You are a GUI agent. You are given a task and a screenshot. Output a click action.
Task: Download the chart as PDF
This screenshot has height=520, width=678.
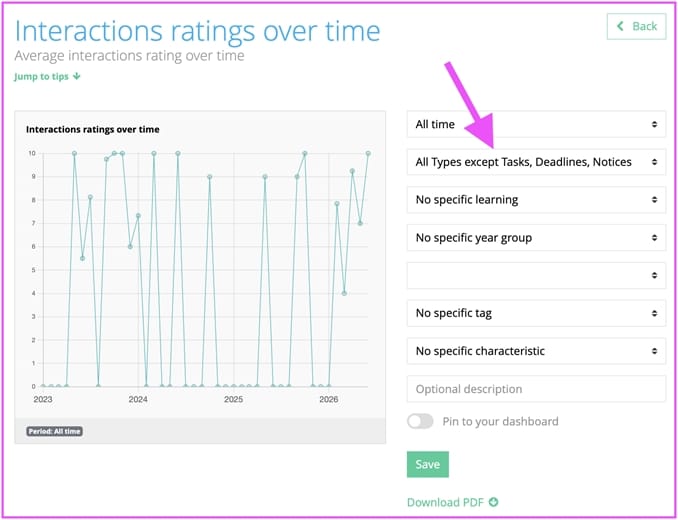452,502
